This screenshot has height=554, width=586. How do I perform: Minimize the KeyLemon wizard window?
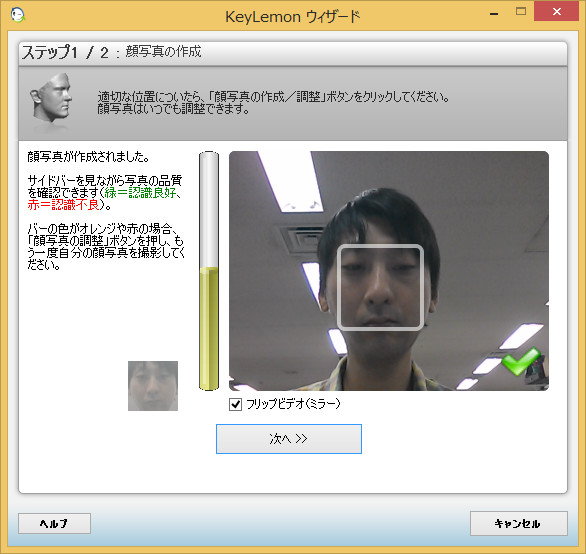494,14
